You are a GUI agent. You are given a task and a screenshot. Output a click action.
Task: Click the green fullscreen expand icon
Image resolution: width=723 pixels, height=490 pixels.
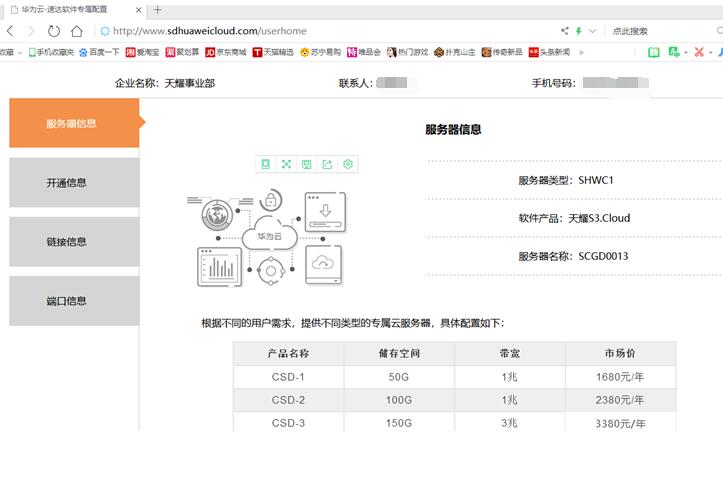(x=286, y=164)
